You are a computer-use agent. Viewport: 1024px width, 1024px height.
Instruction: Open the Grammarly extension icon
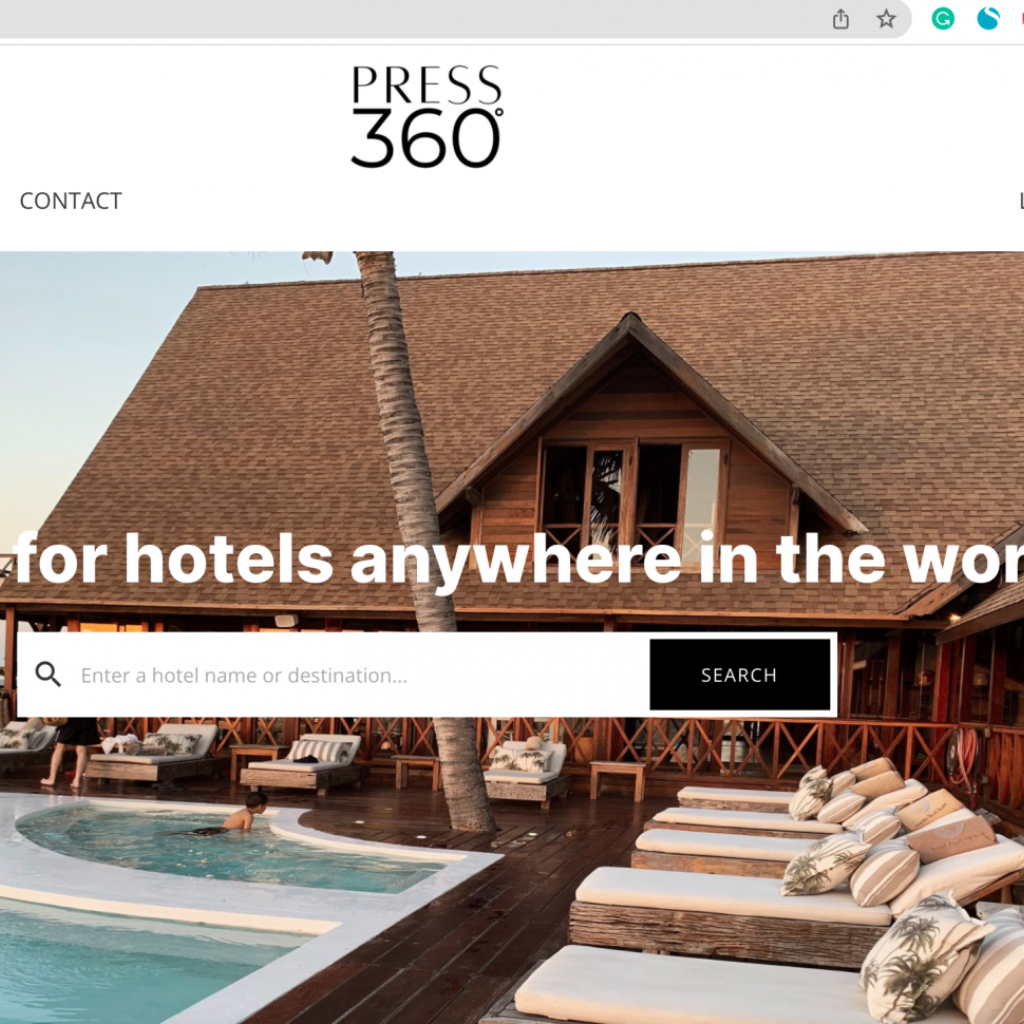pos(942,18)
